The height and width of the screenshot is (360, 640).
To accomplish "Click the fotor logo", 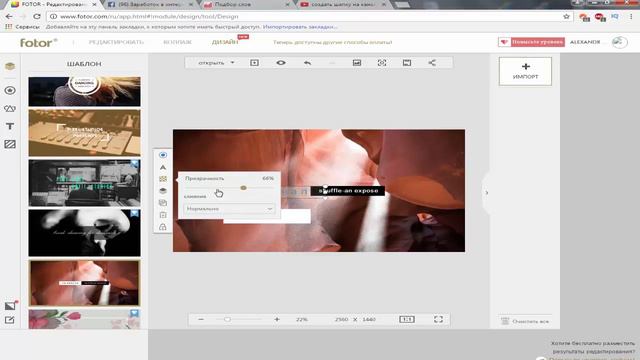I will 38,42.
